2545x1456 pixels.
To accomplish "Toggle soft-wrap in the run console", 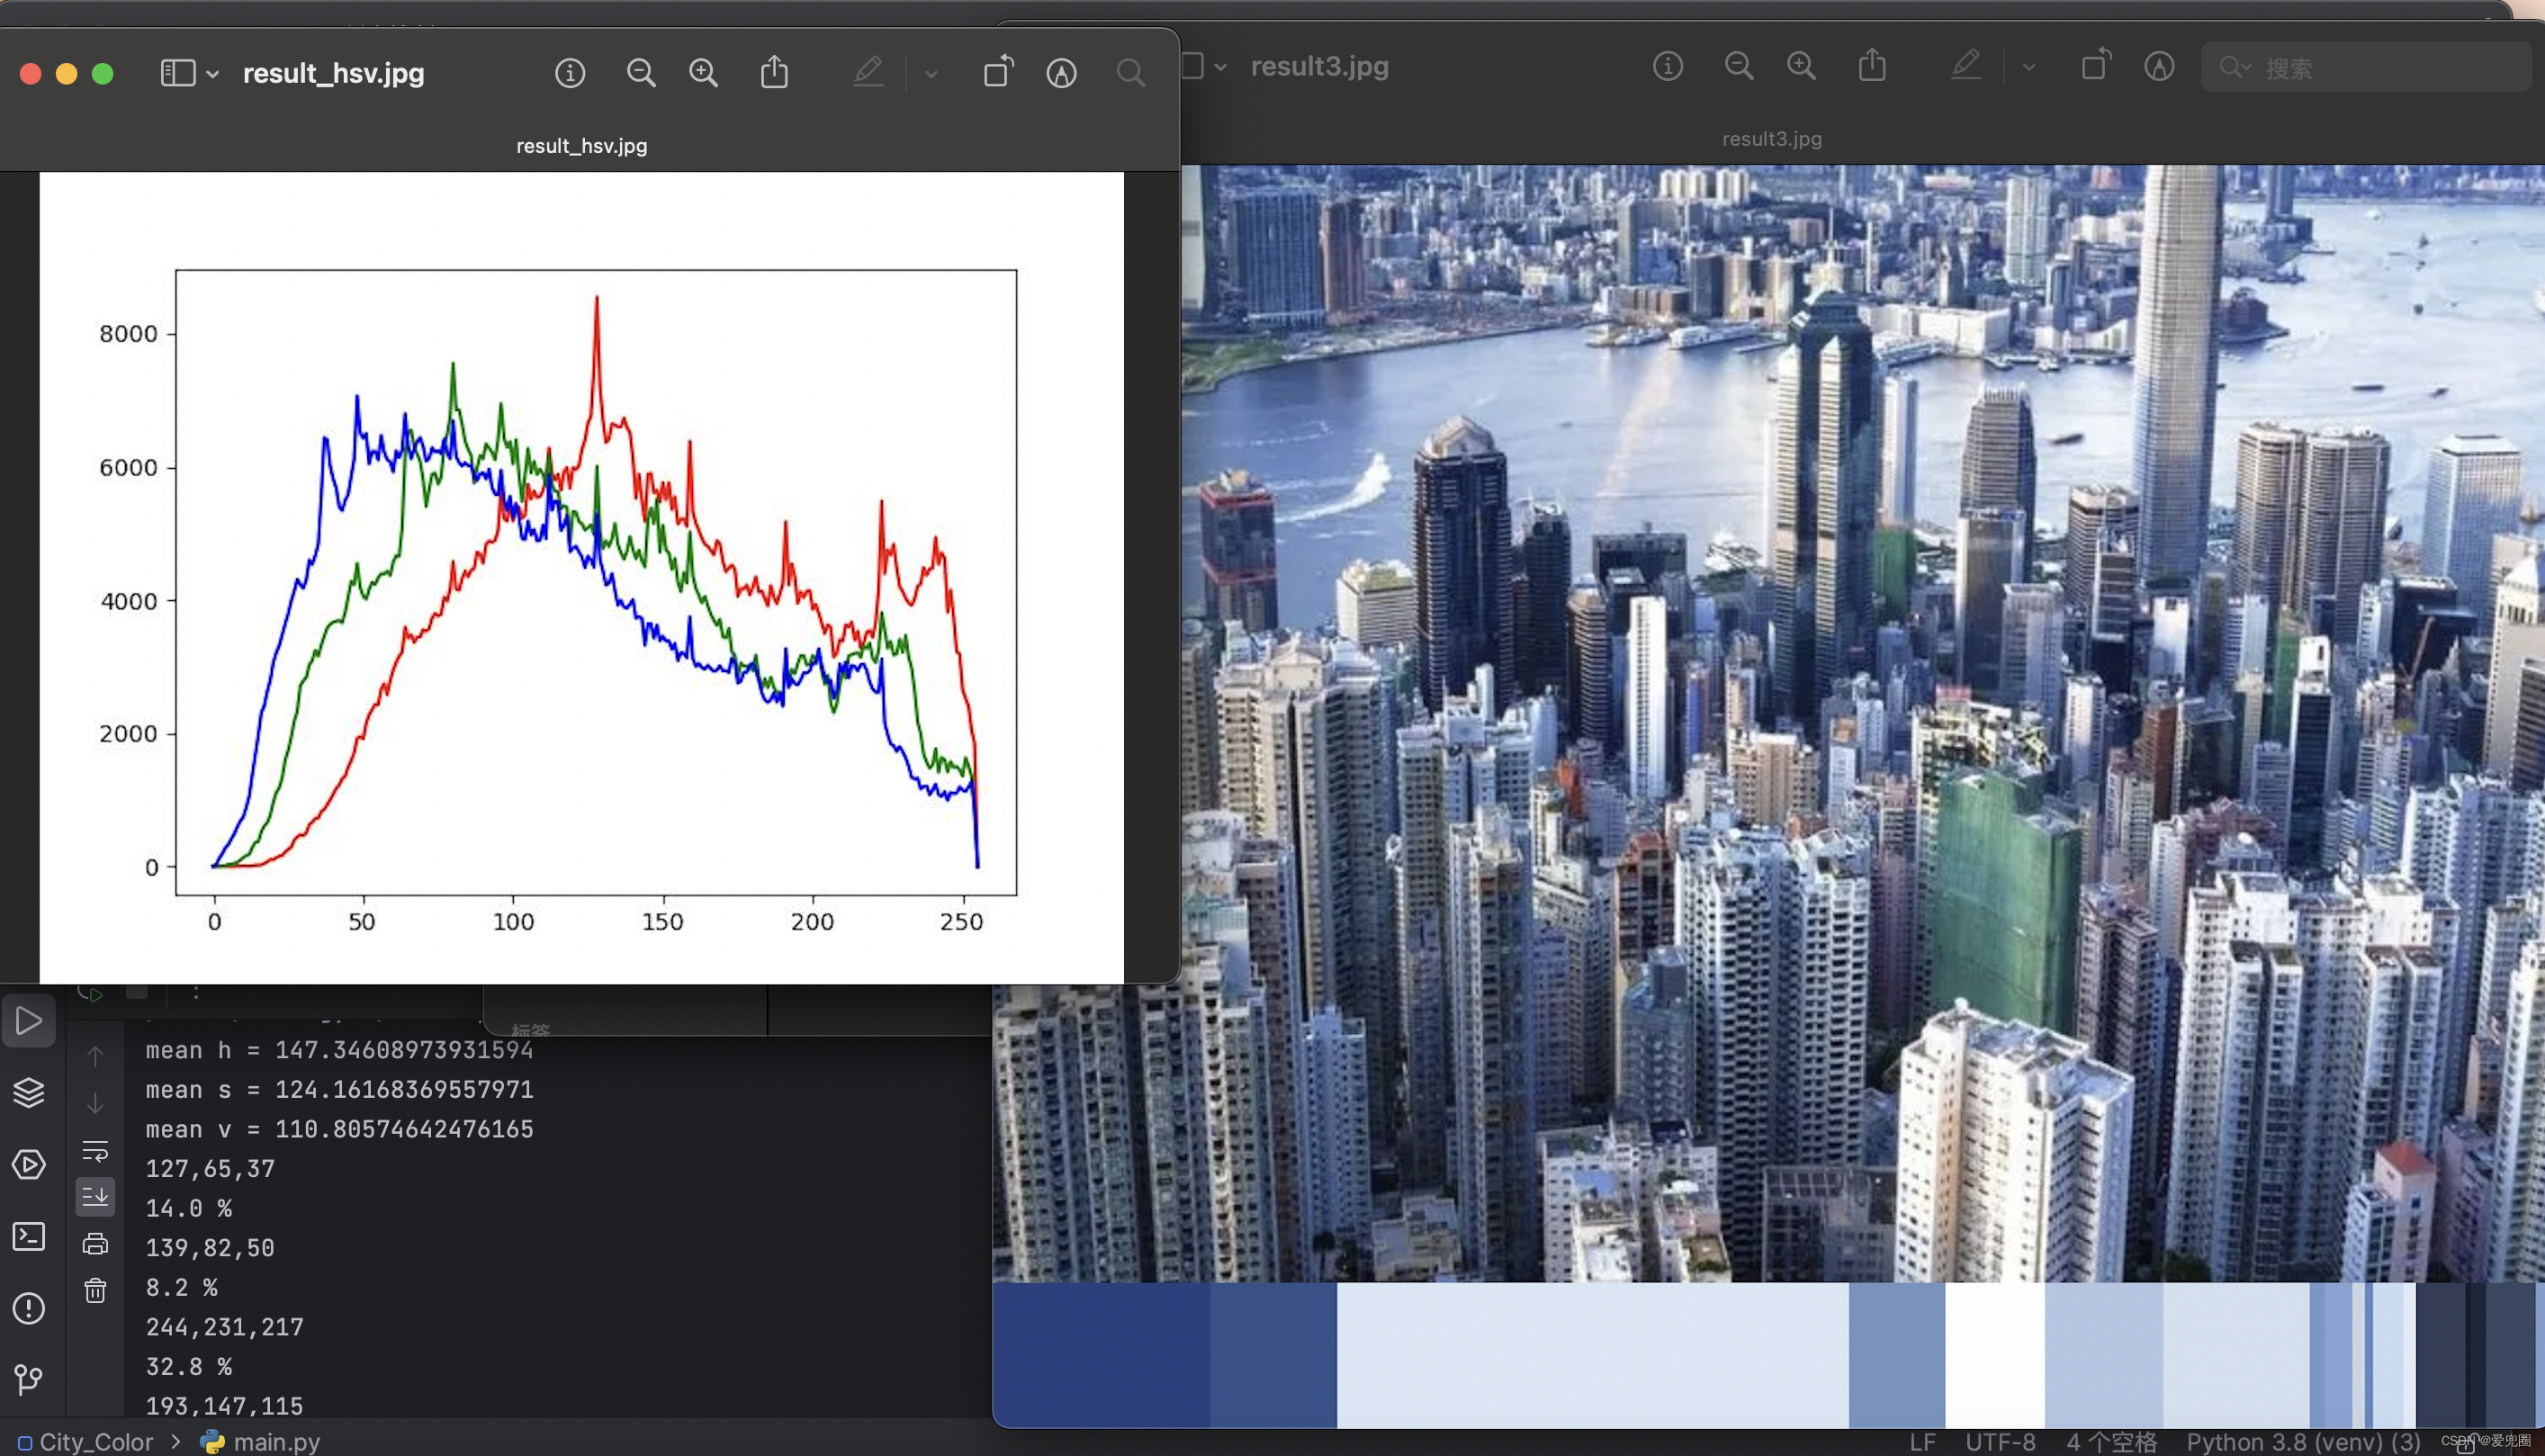I will click(x=95, y=1151).
